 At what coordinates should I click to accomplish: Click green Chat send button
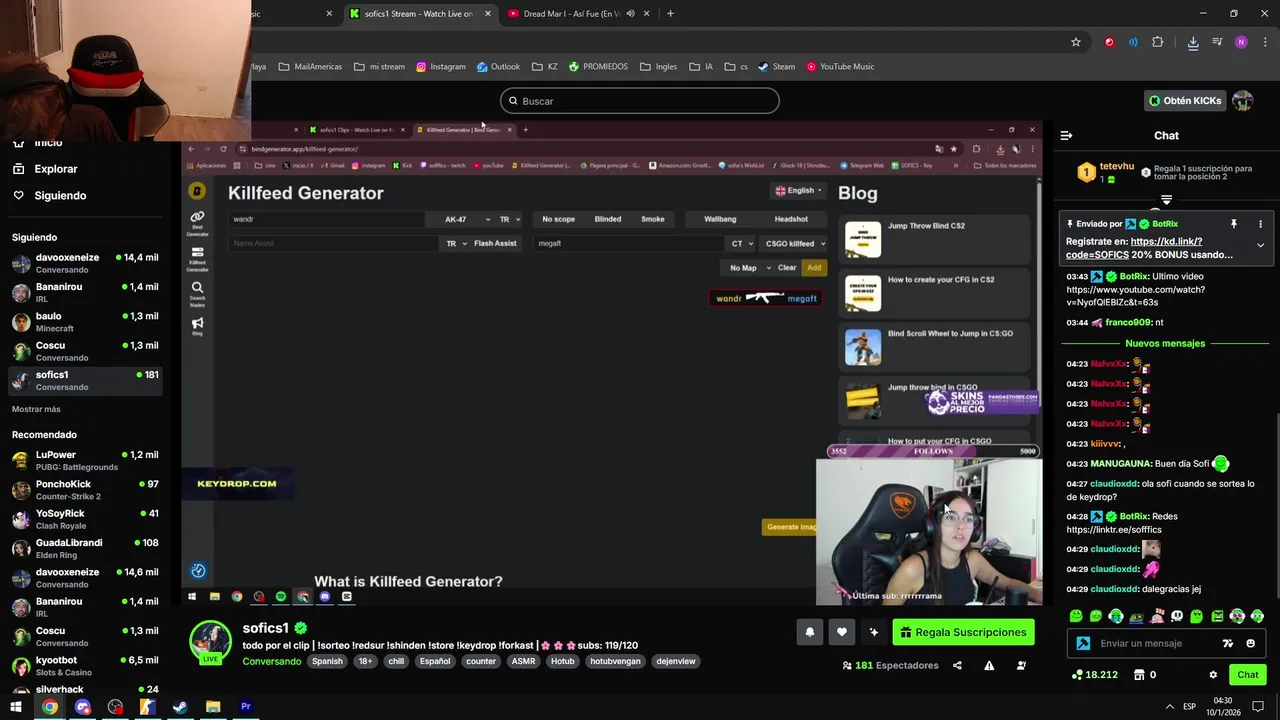point(1248,675)
